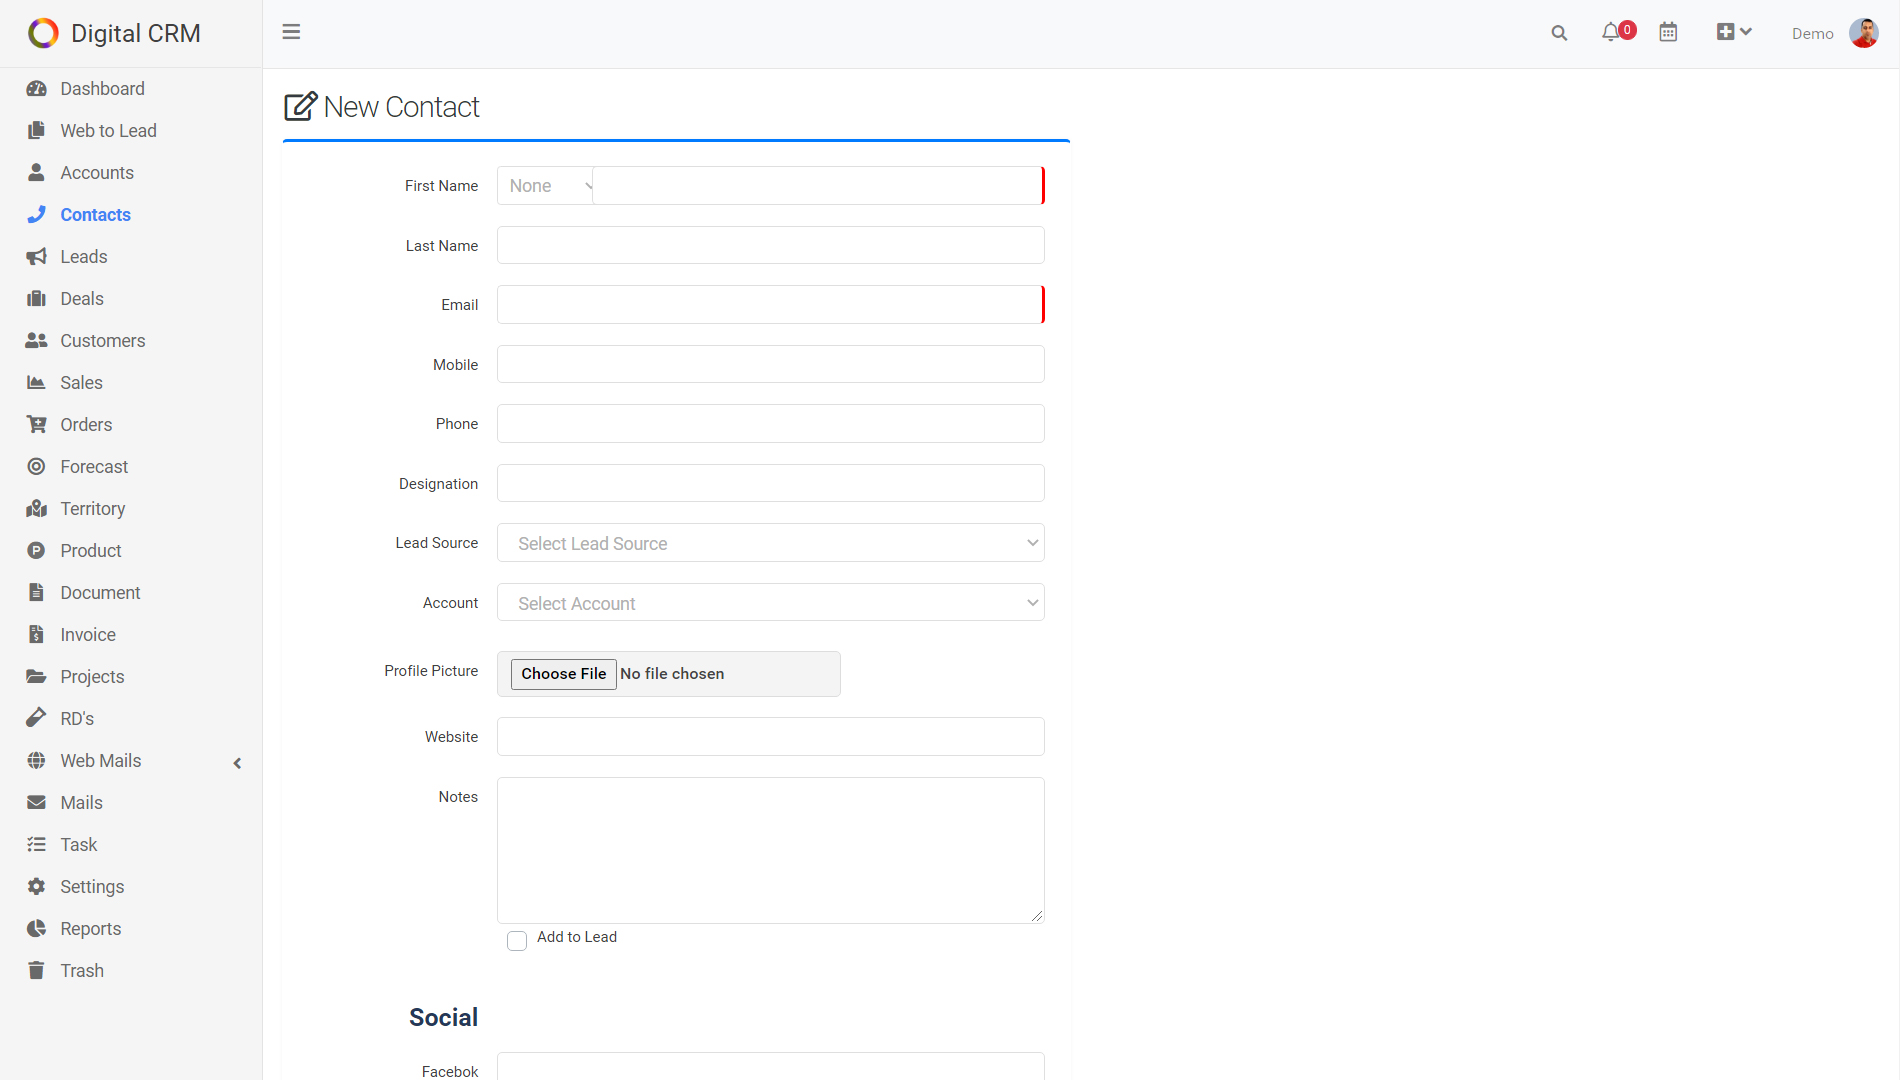Image resolution: width=1900 pixels, height=1080 pixels.
Task: Focus the First Name text field
Action: coord(819,186)
